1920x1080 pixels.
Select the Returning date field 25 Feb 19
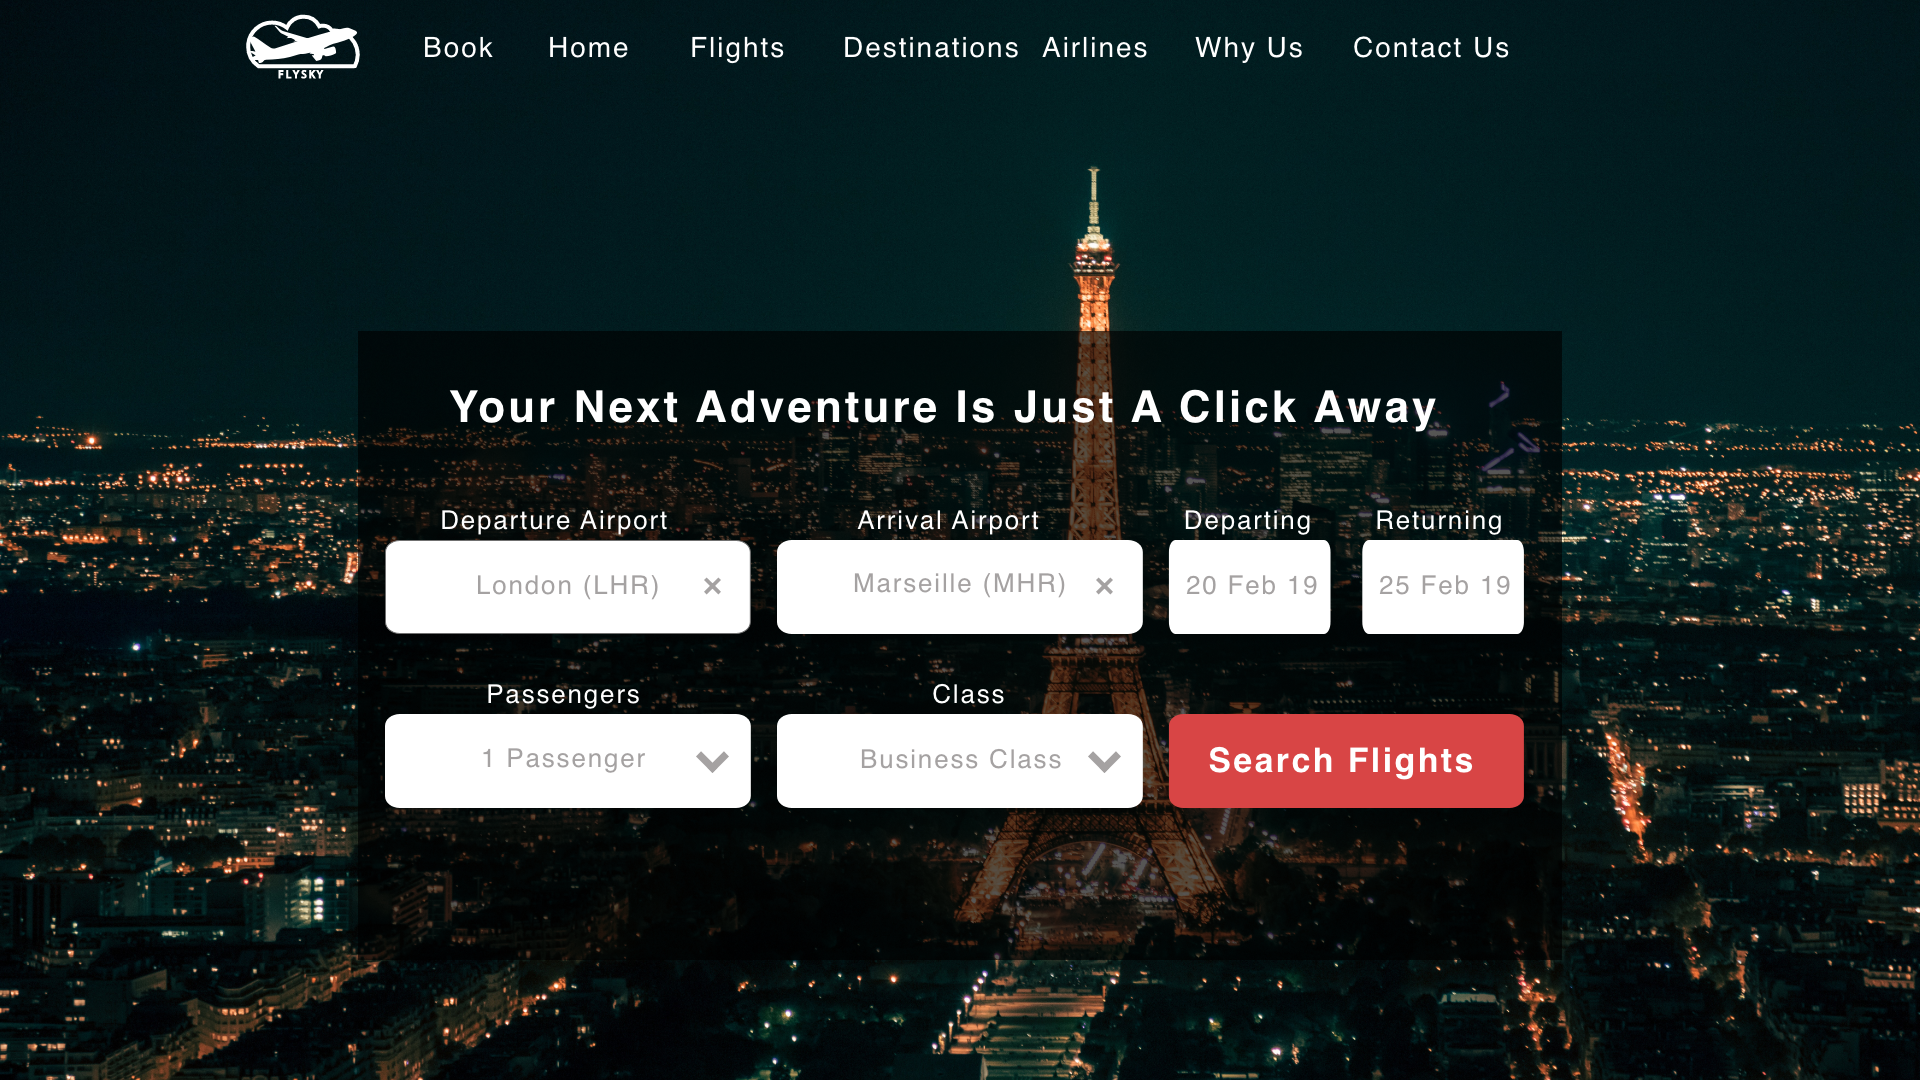pyautogui.click(x=1443, y=587)
